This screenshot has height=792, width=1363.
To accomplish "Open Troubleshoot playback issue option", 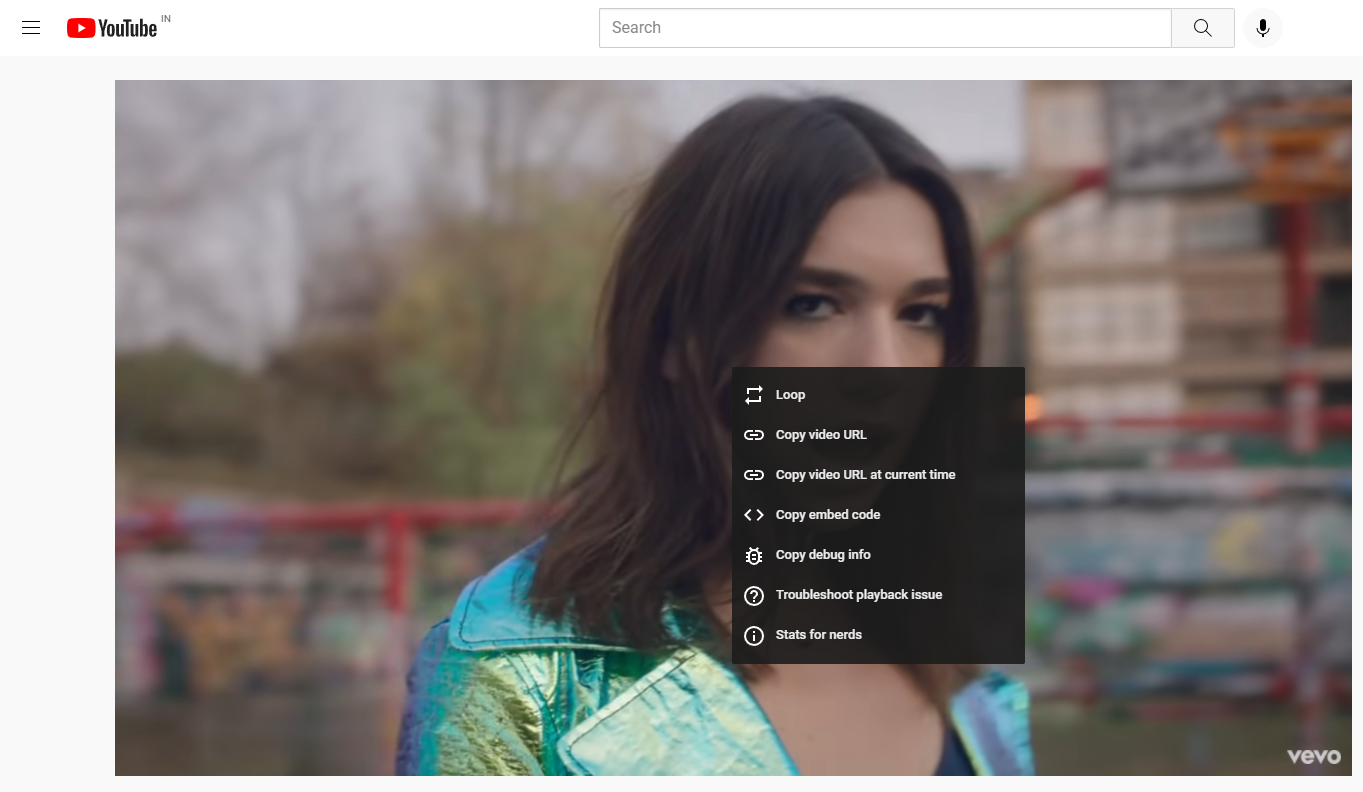I will click(878, 595).
